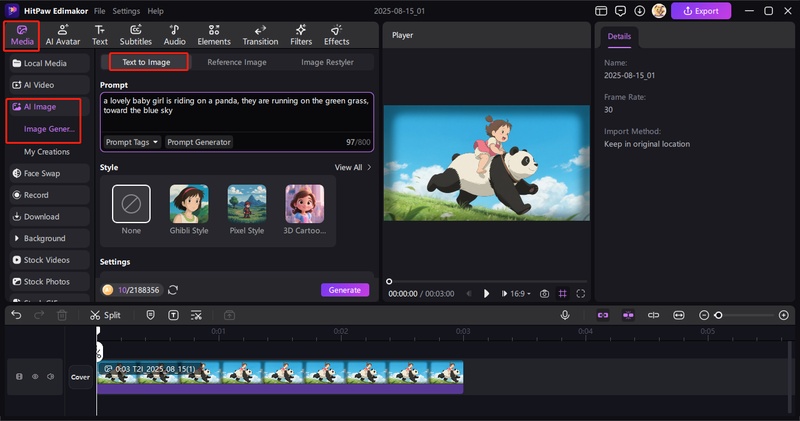The image size is (800, 421).
Task: Open the Record option in the sidebar
Action: (x=49, y=195)
